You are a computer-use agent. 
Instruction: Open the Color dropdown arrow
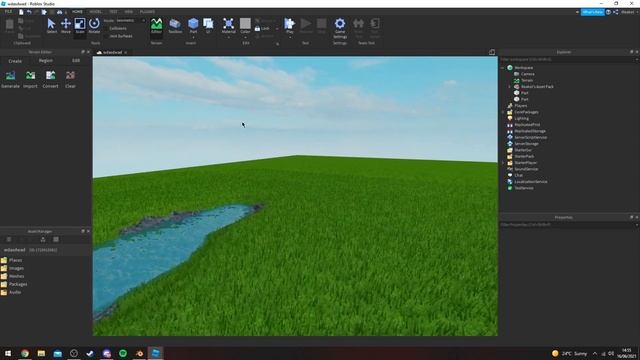coord(245,37)
